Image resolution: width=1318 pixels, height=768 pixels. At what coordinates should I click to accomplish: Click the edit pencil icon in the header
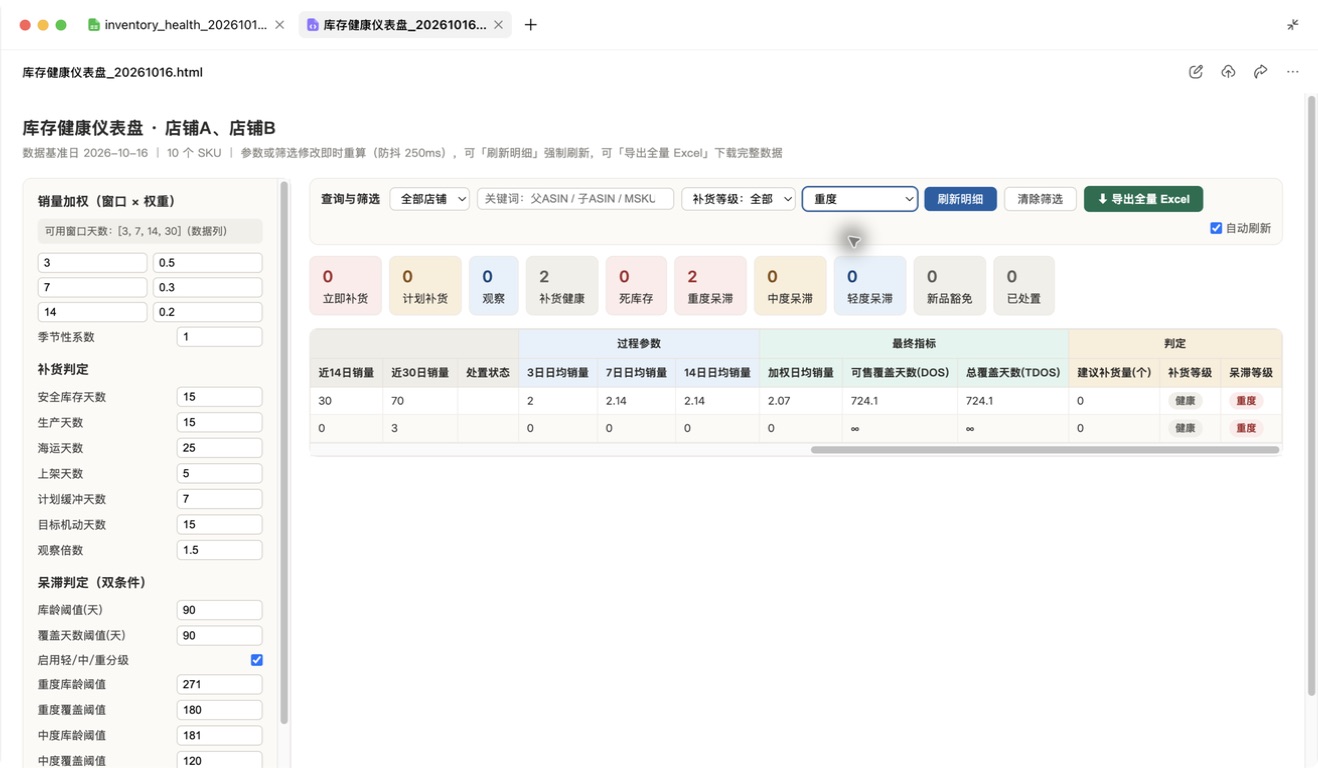coord(1196,72)
